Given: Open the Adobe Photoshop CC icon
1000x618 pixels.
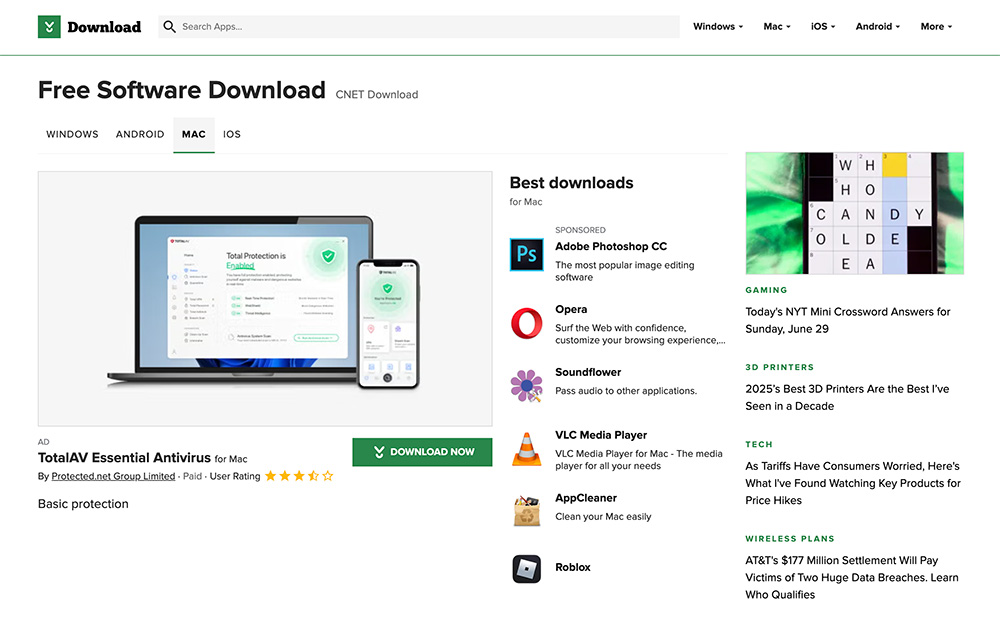Looking at the screenshot, I should tap(527, 254).
